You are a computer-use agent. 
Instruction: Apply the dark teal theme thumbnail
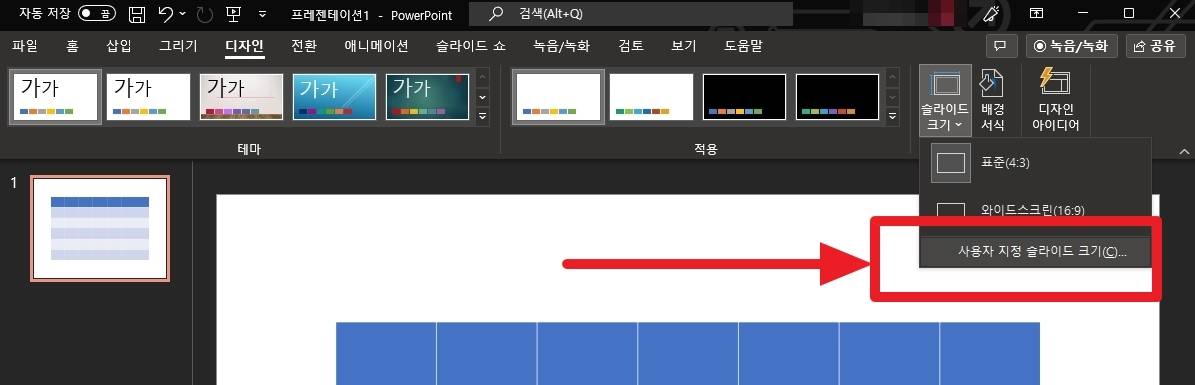[x=427, y=97]
